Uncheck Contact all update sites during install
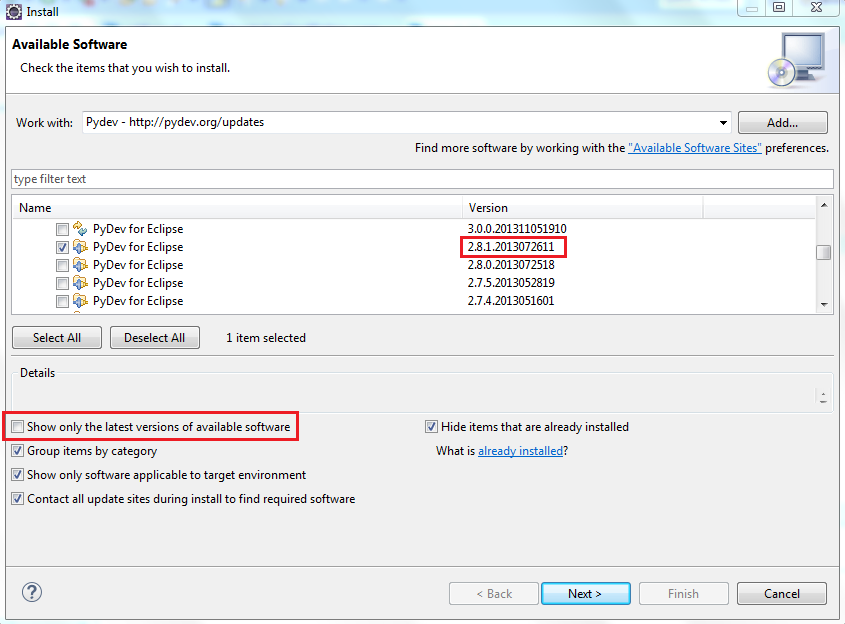 tap(18, 498)
